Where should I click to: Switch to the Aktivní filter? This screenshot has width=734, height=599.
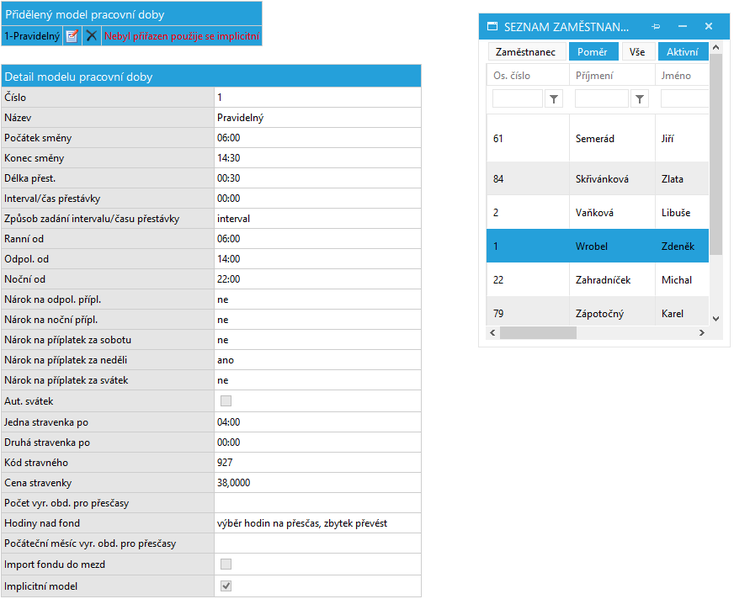tap(683, 52)
